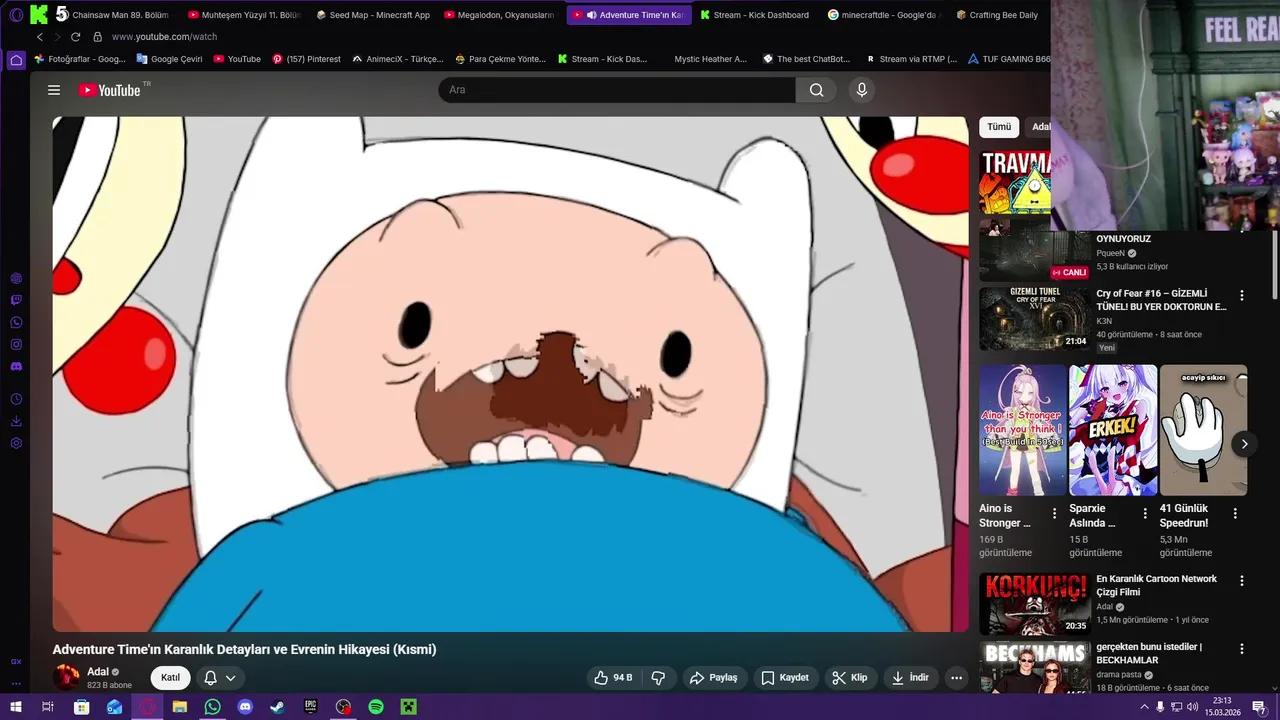
Task: Open the Adal channel avatar
Action: point(67,677)
